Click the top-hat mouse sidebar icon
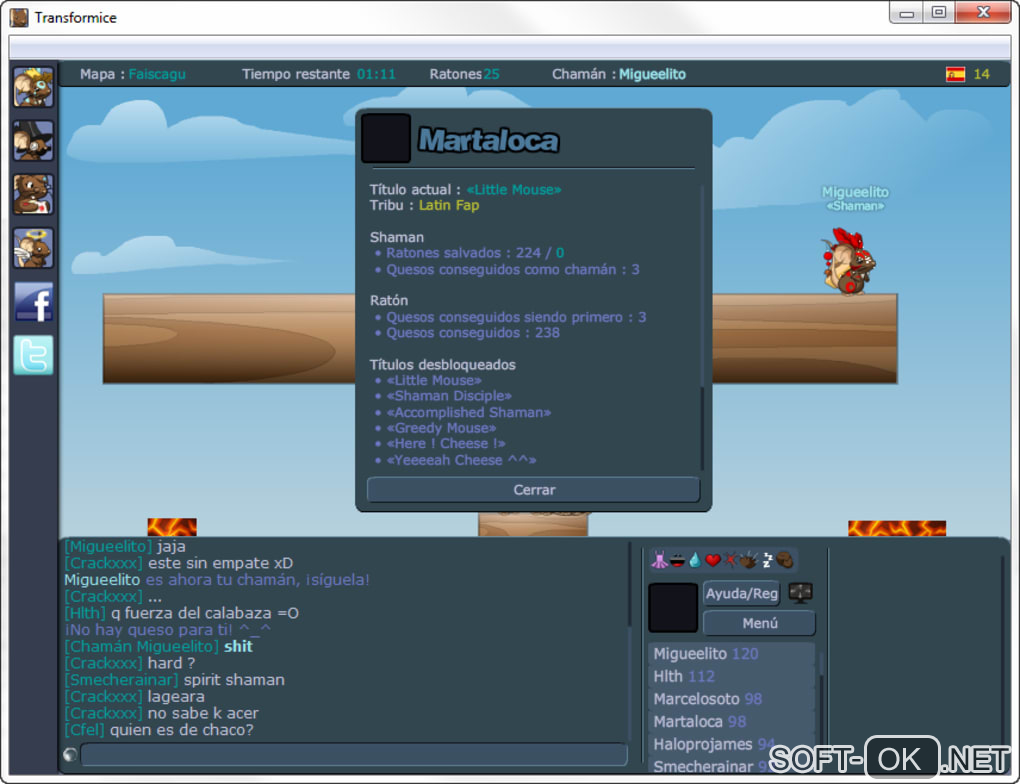The width and height of the screenshot is (1020, 784). click(x=33, y=141)
